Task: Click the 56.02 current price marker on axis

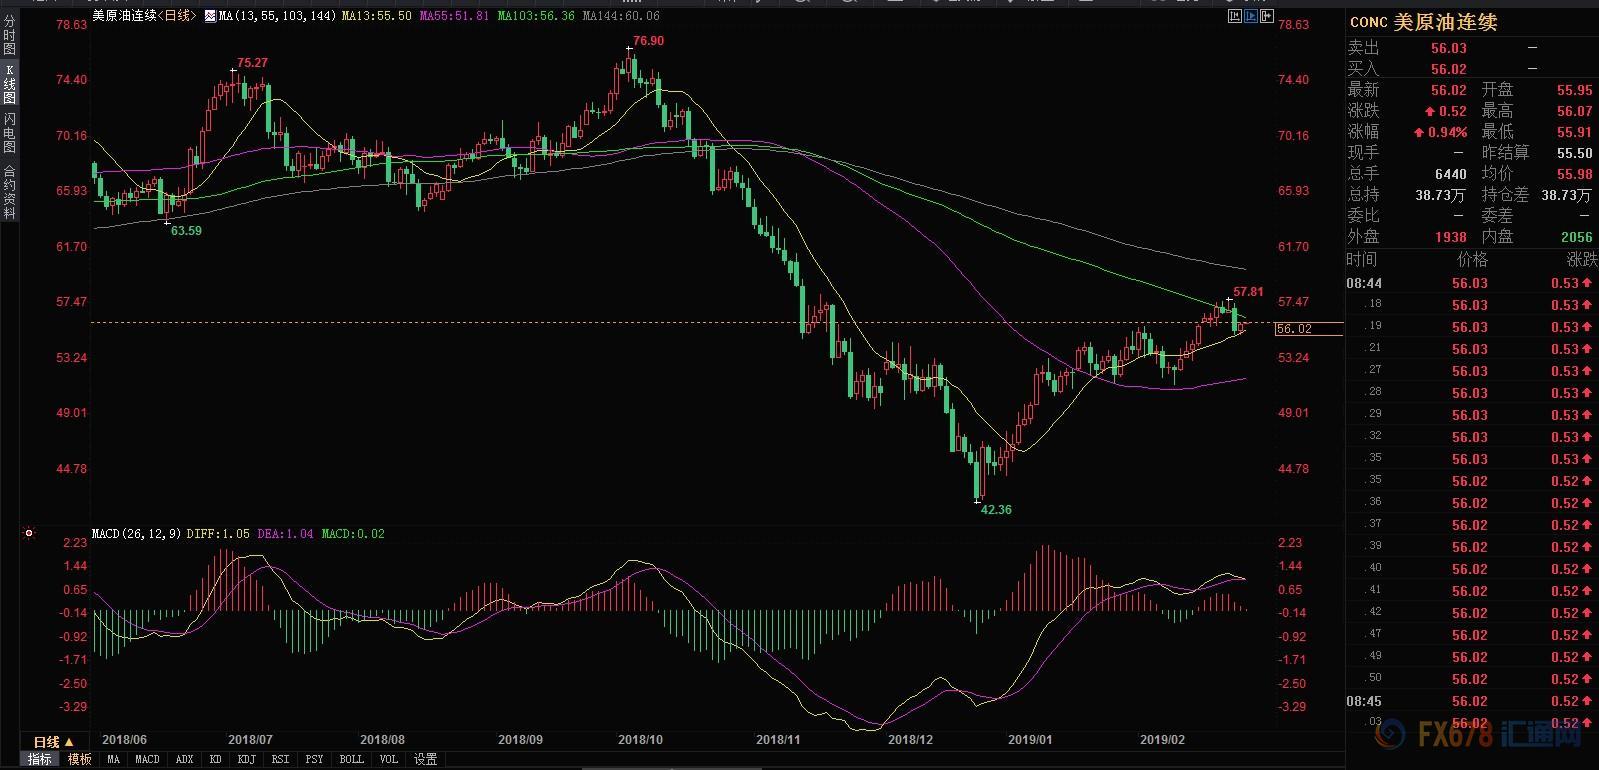Action: (1294, 329)
